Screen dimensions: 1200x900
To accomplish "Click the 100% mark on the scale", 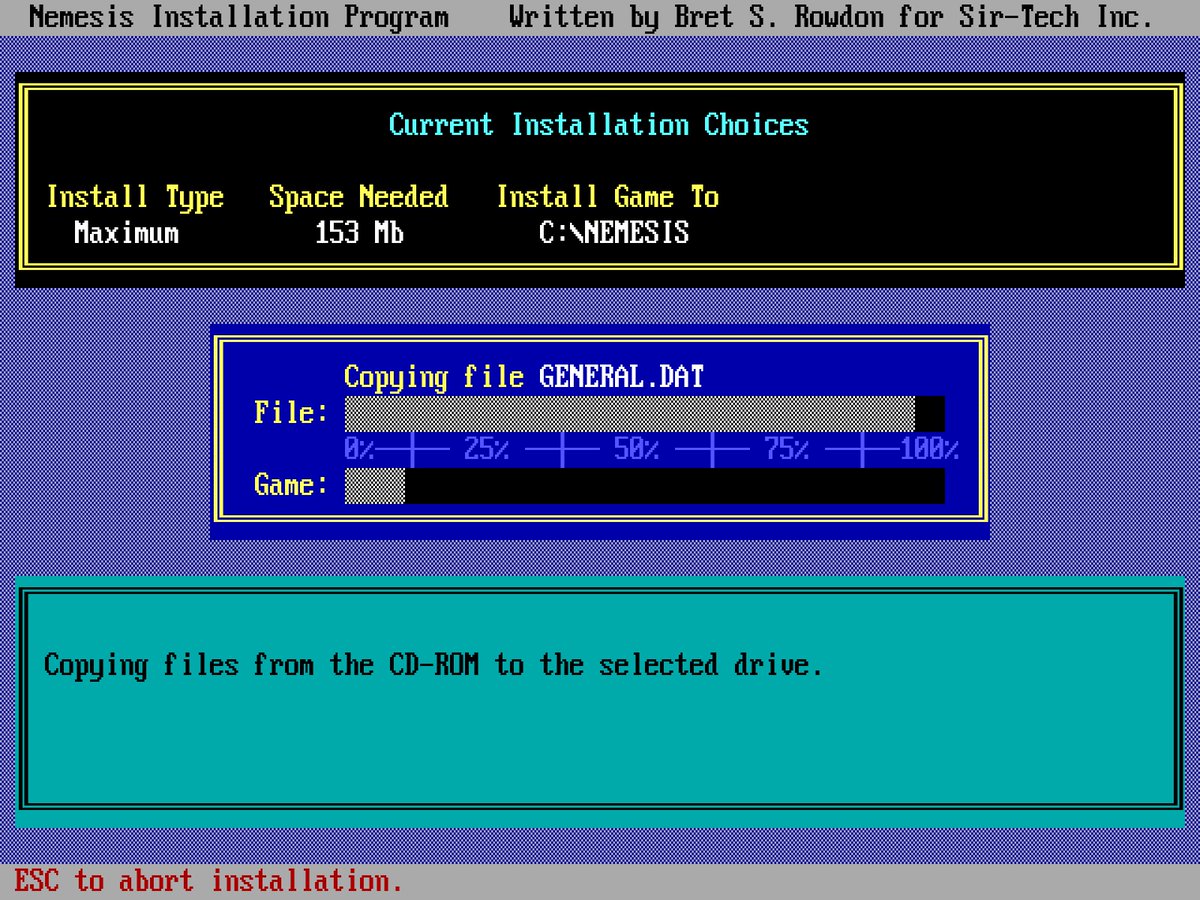I will 929,450.
